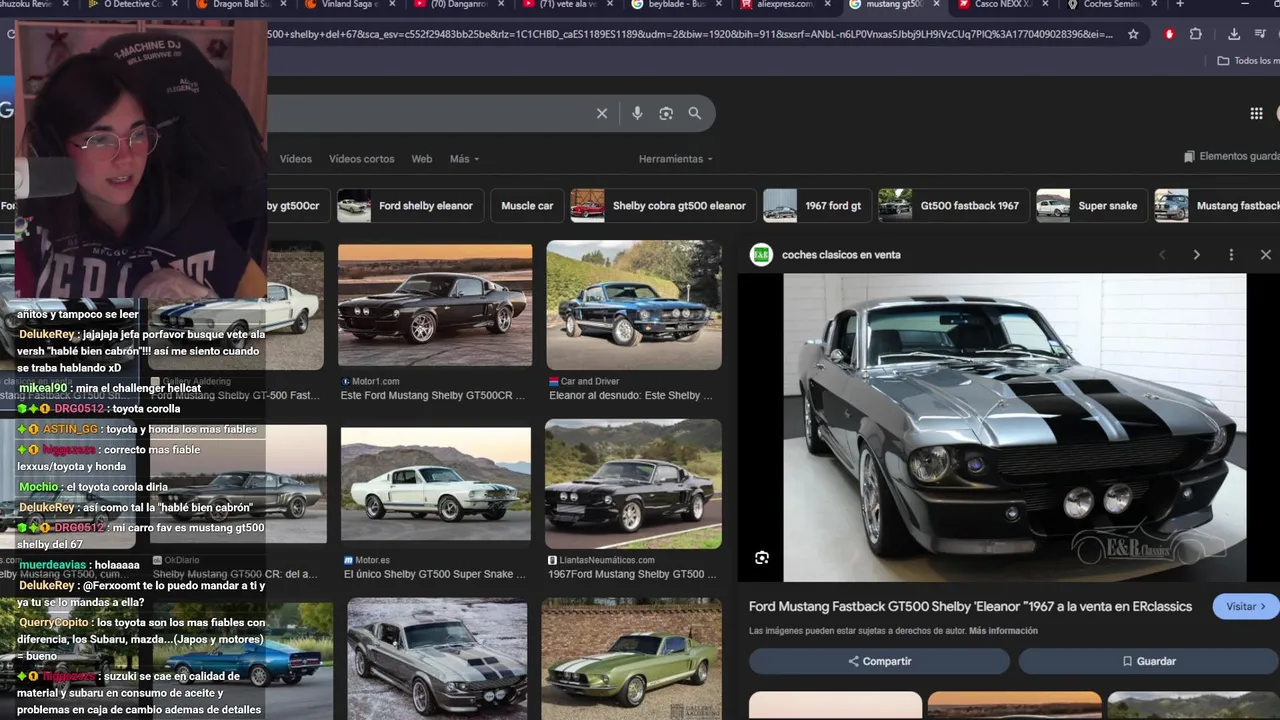Image resolution: width=1280 pixels, height=720 pixels.
Task: Open the Ford Mustang Fastback GT500 Shelby title link
Action: (x=970, y=607)
